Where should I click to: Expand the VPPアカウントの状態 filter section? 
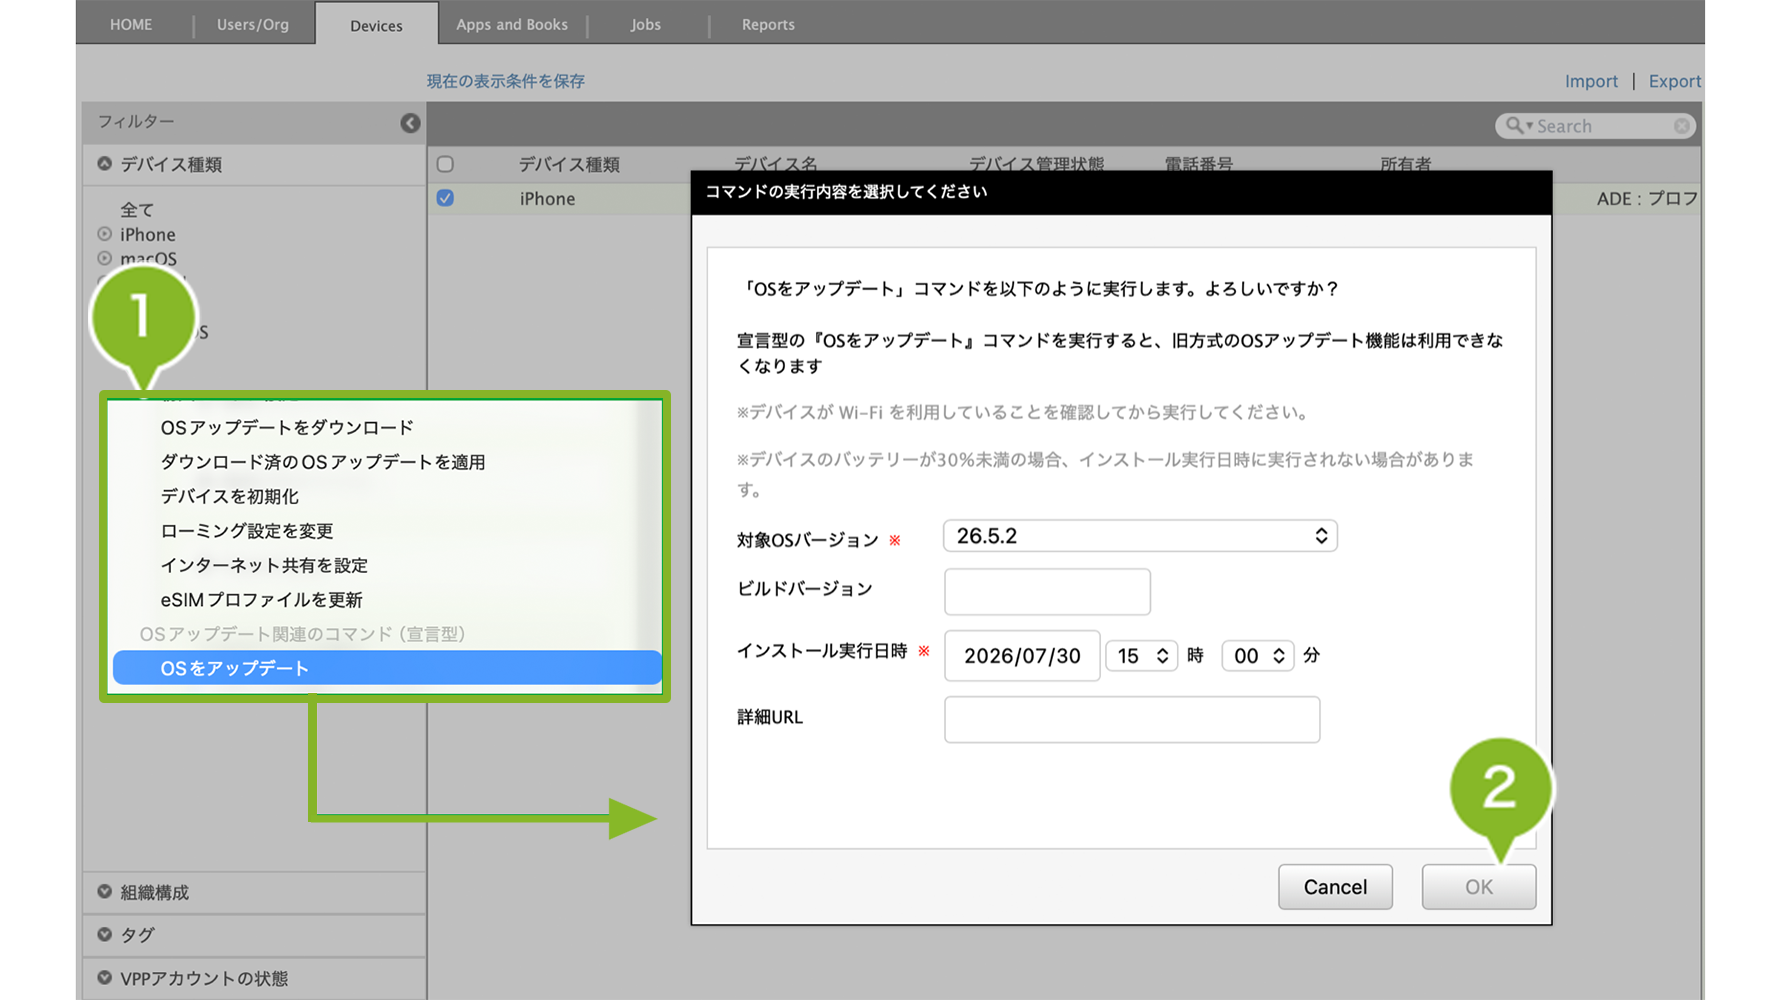coord(104,978)
